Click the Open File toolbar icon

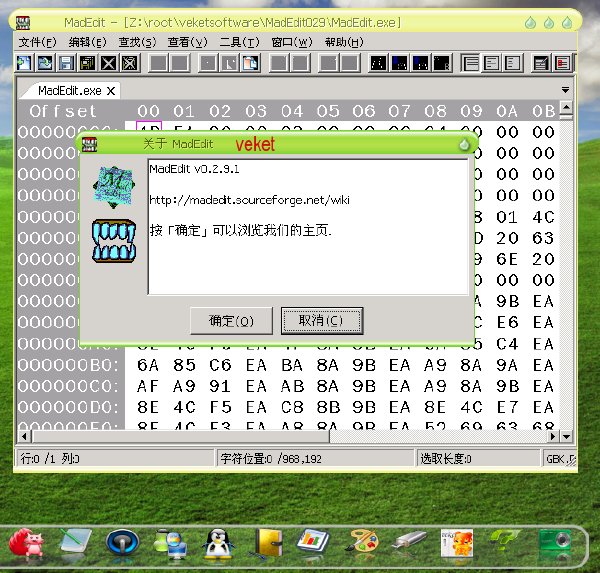[45, 63]
